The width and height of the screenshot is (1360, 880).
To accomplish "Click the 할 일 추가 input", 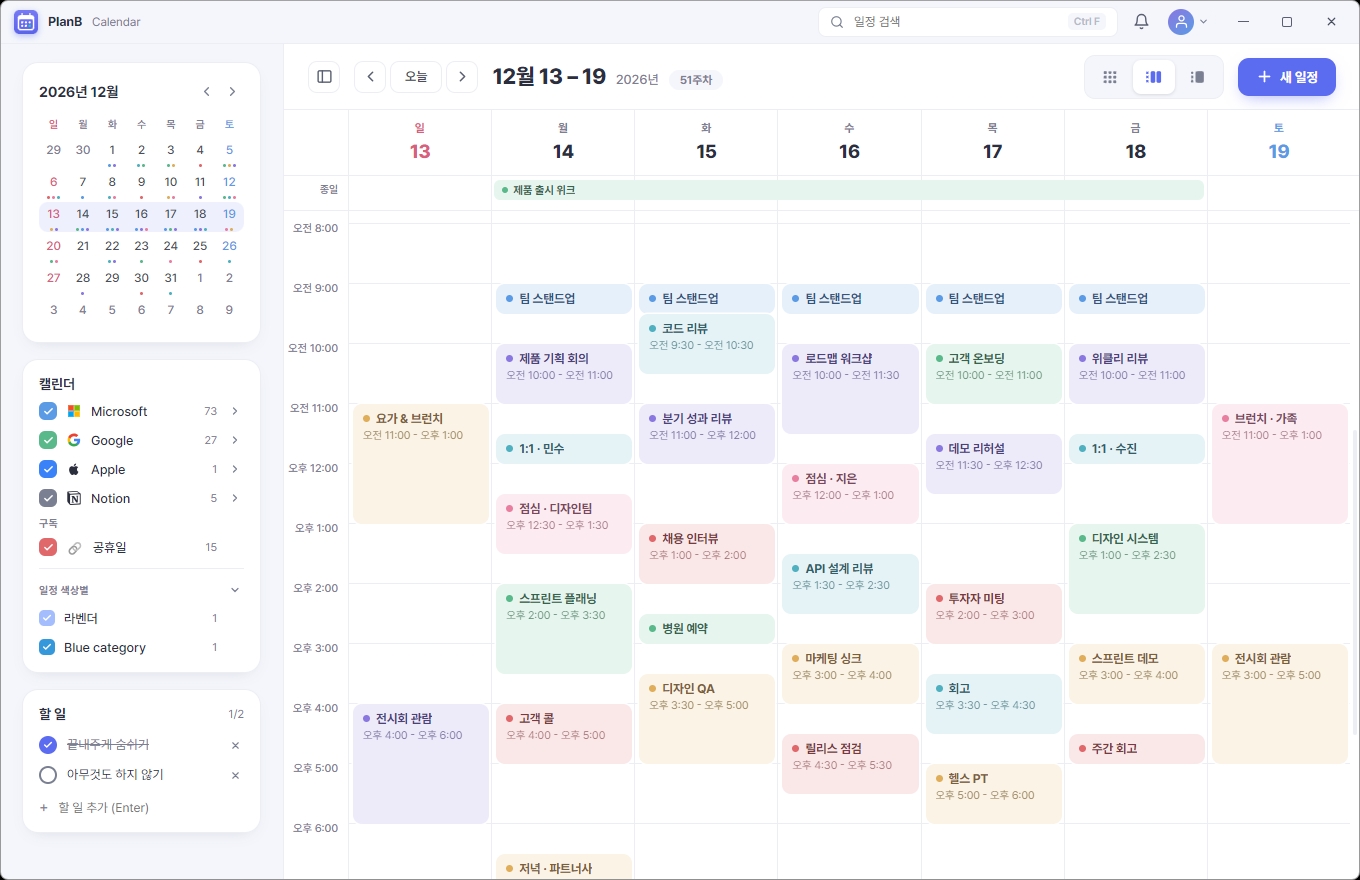I will point(141,807).
